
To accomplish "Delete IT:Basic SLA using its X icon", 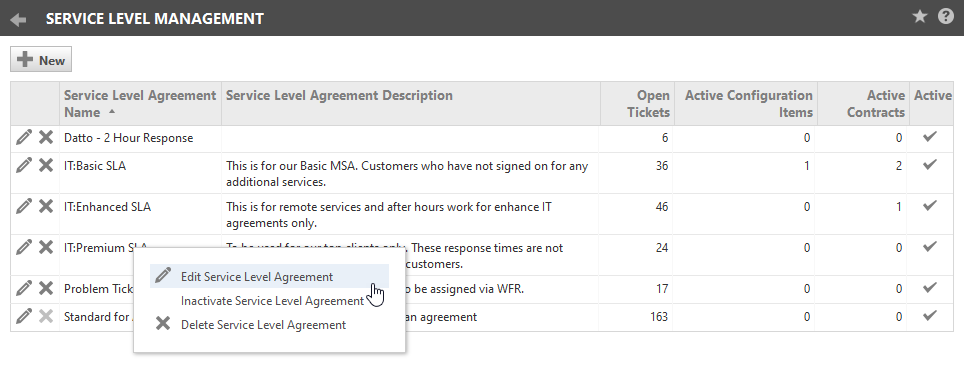I will (46, 165).
